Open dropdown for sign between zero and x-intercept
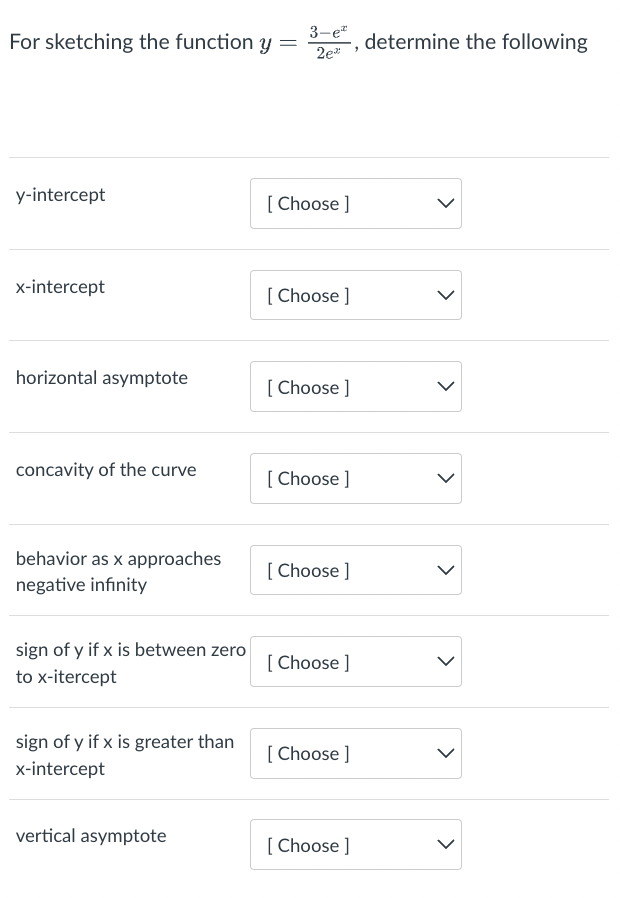The width and height of the screenshot is (620, 898). pos(355,662)
